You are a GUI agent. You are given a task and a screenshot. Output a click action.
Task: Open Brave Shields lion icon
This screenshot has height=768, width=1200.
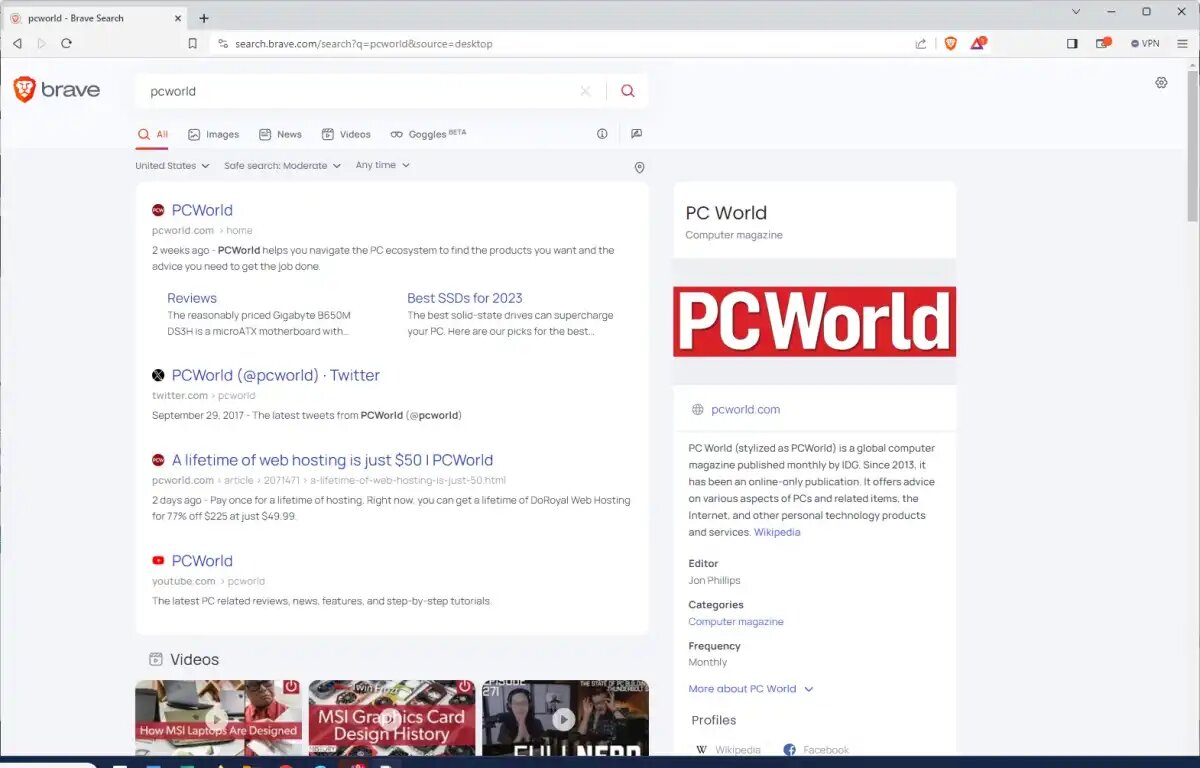[950, 43]
